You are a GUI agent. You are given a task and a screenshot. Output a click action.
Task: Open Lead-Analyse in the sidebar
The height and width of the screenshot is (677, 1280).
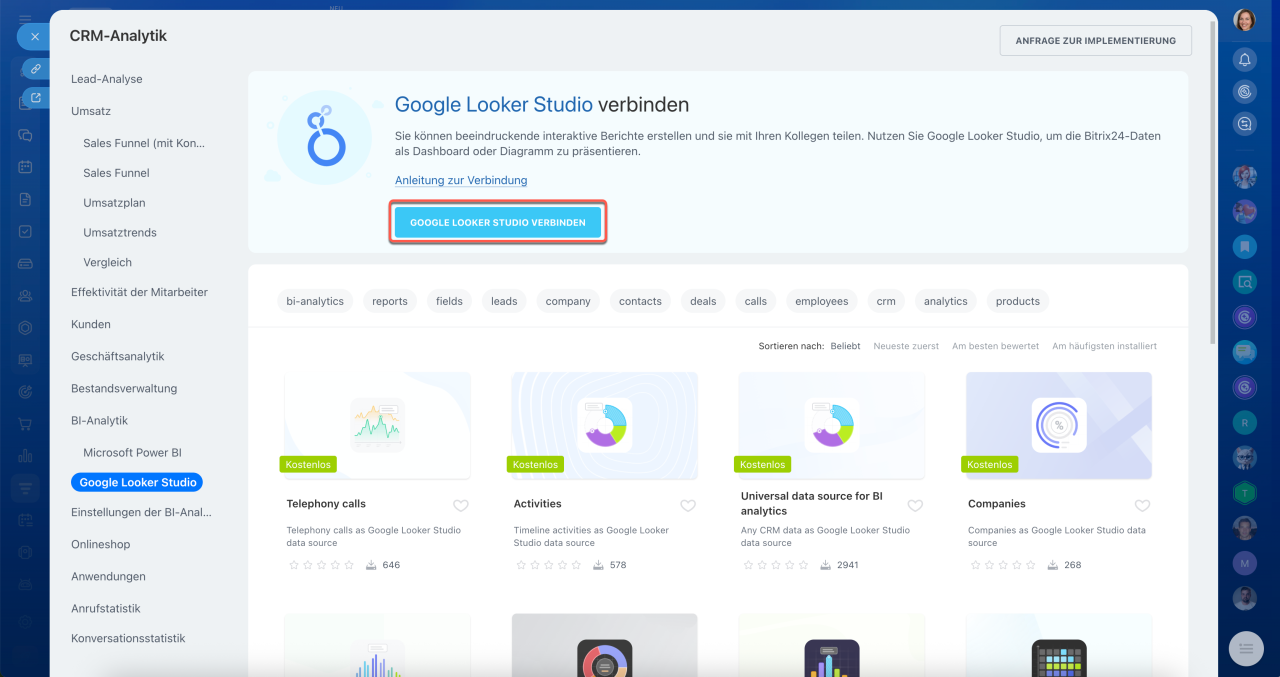107,79
